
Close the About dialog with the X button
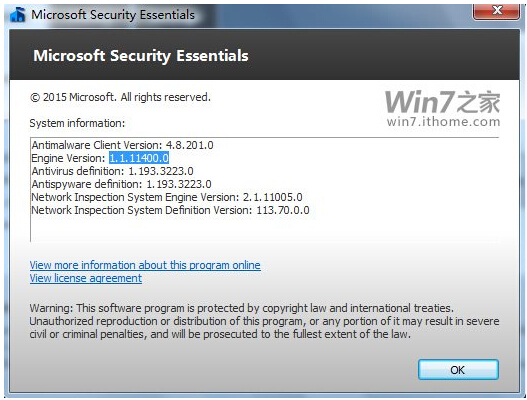coord(496,11)
